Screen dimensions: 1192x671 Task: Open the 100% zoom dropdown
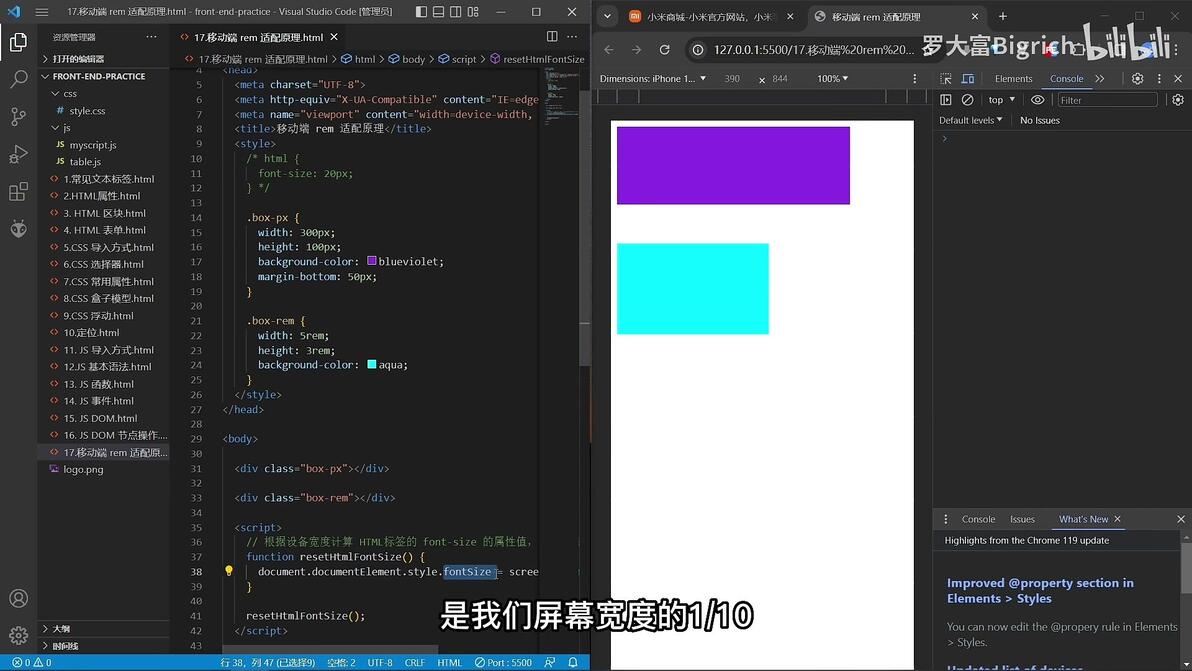point(832,78)
